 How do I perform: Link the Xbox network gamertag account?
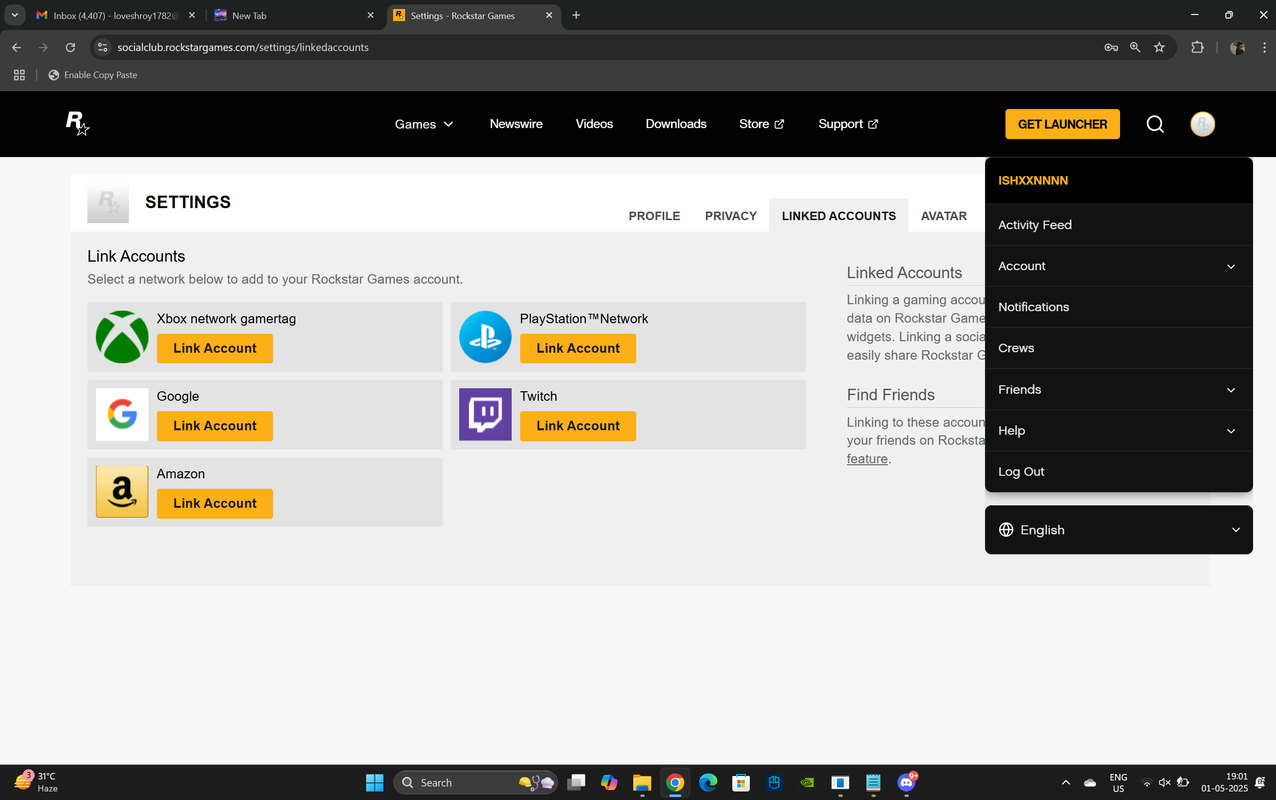click(215, 348)
